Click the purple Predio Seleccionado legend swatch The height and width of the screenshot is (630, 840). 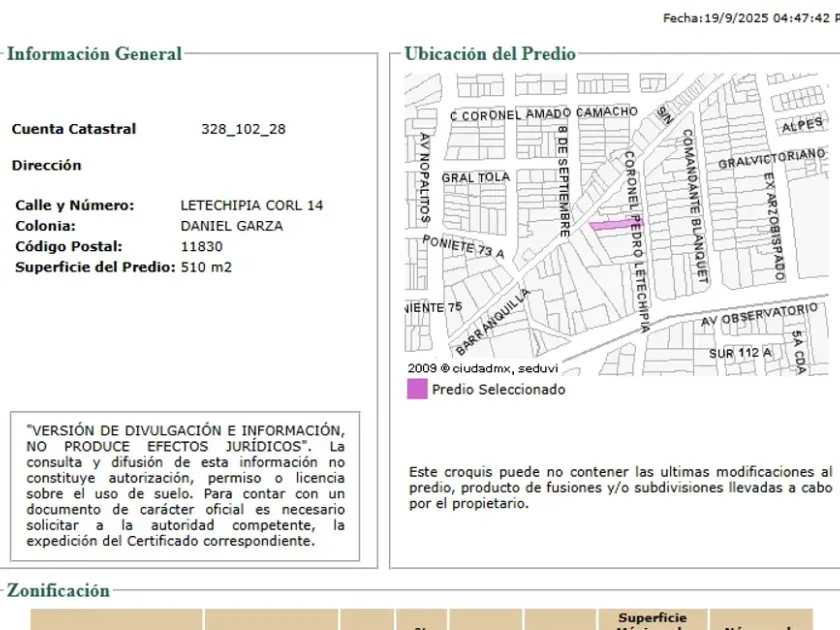tap(416, 390)
